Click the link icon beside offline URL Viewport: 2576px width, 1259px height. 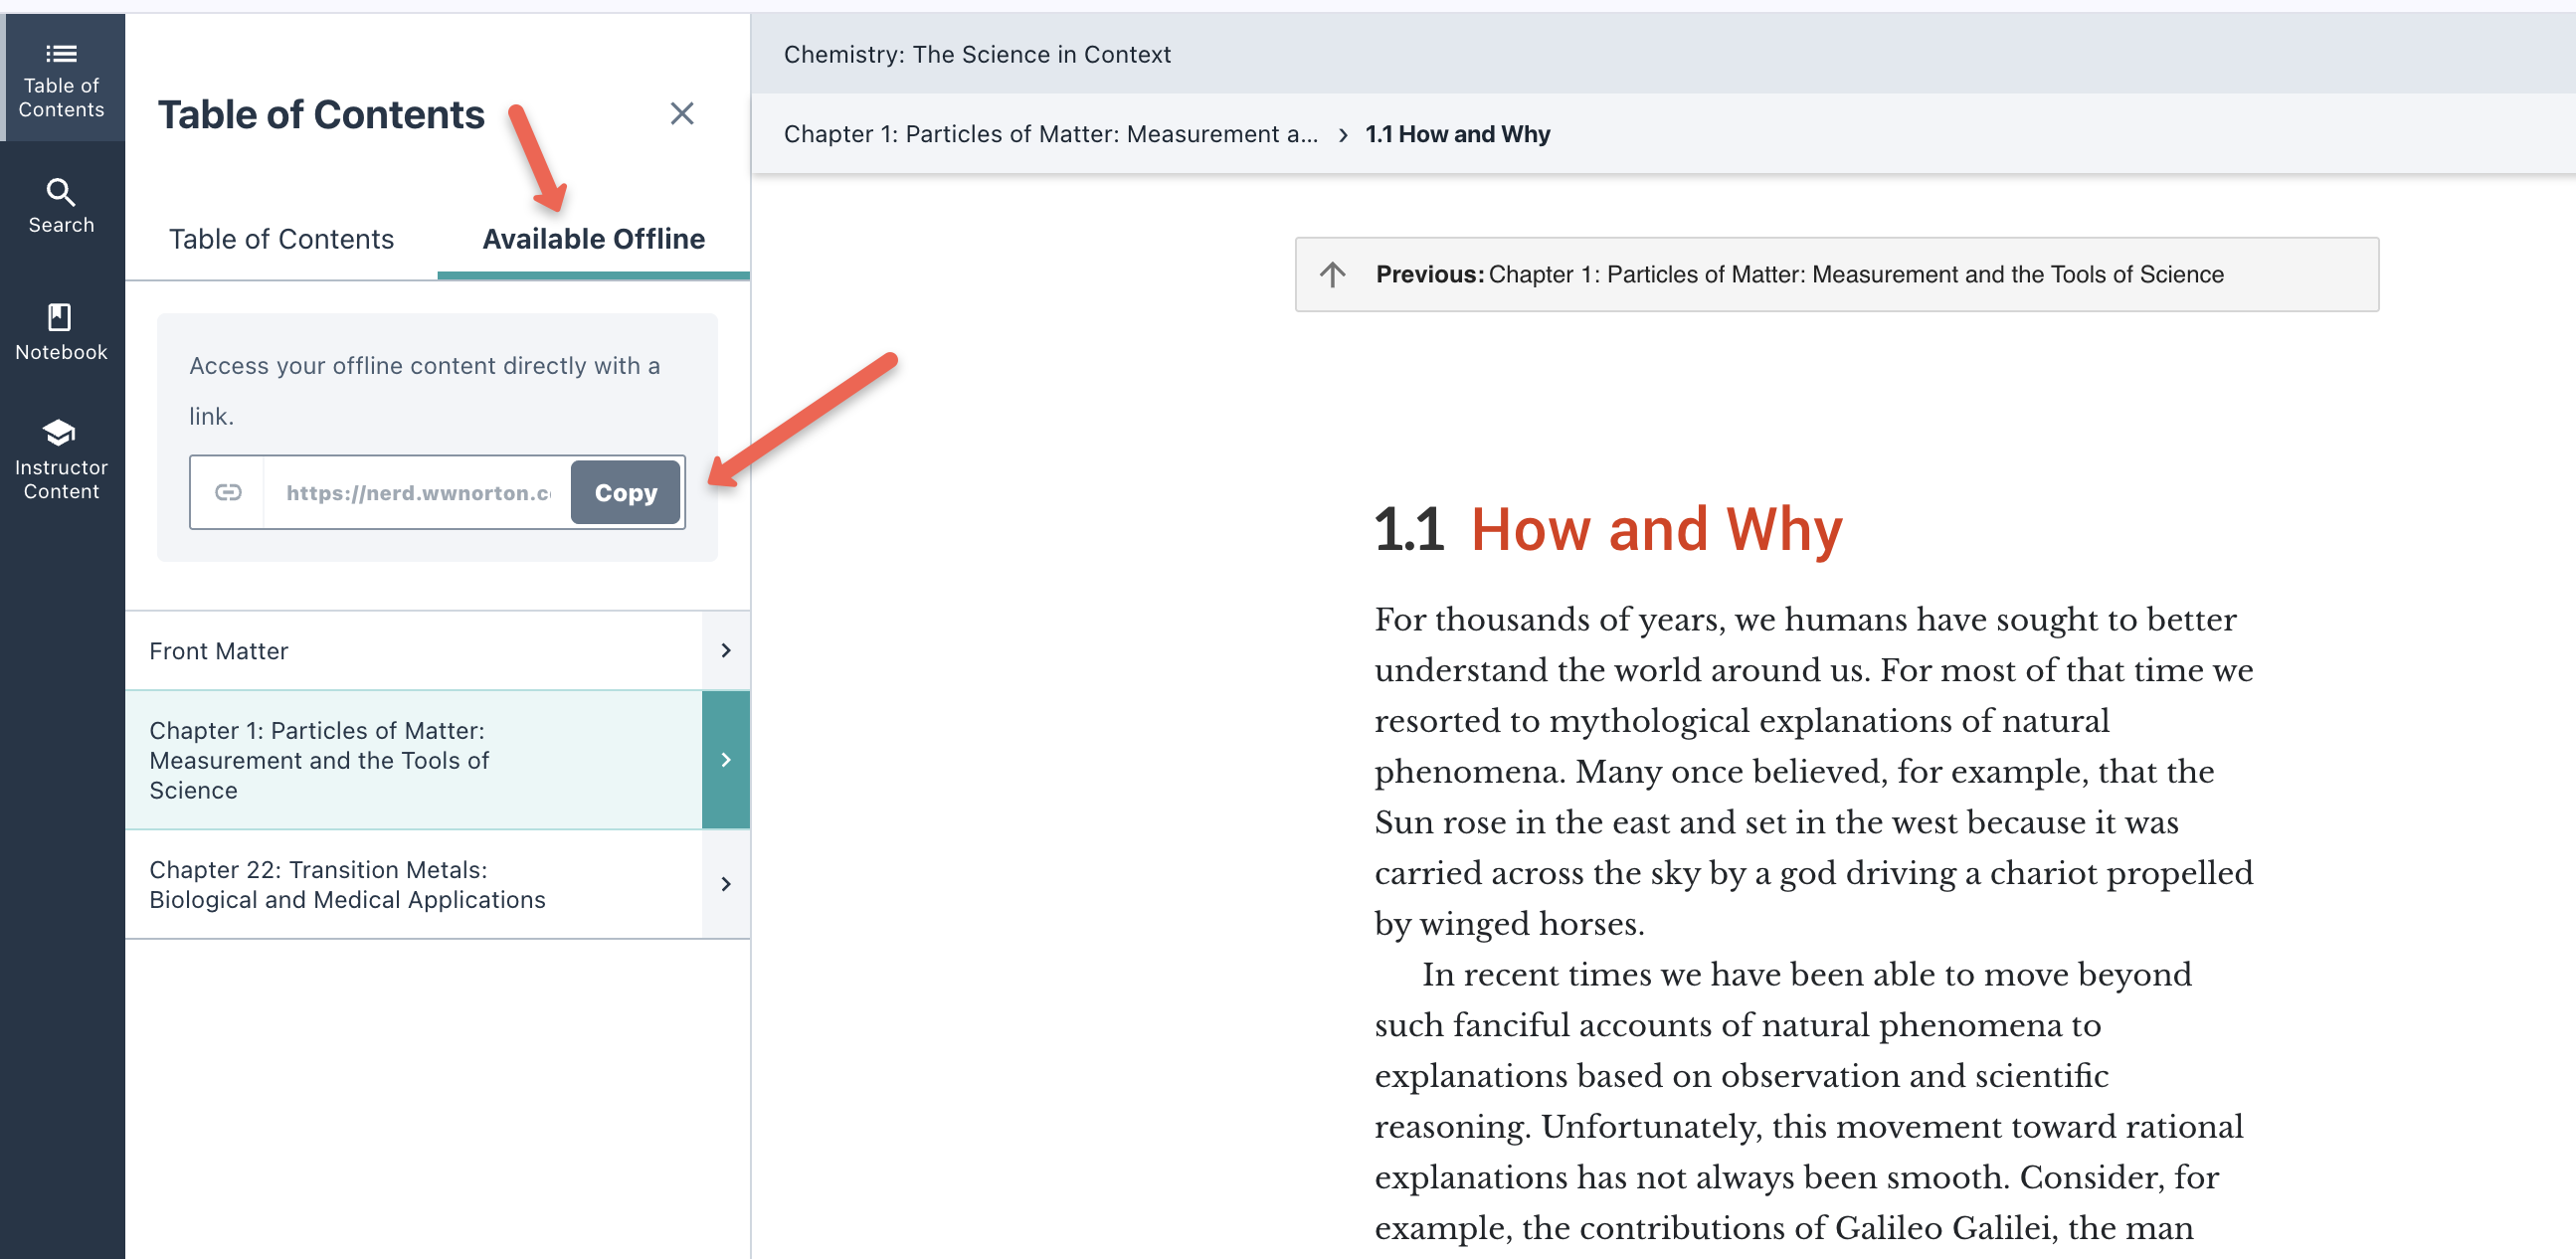coord(228,492)
